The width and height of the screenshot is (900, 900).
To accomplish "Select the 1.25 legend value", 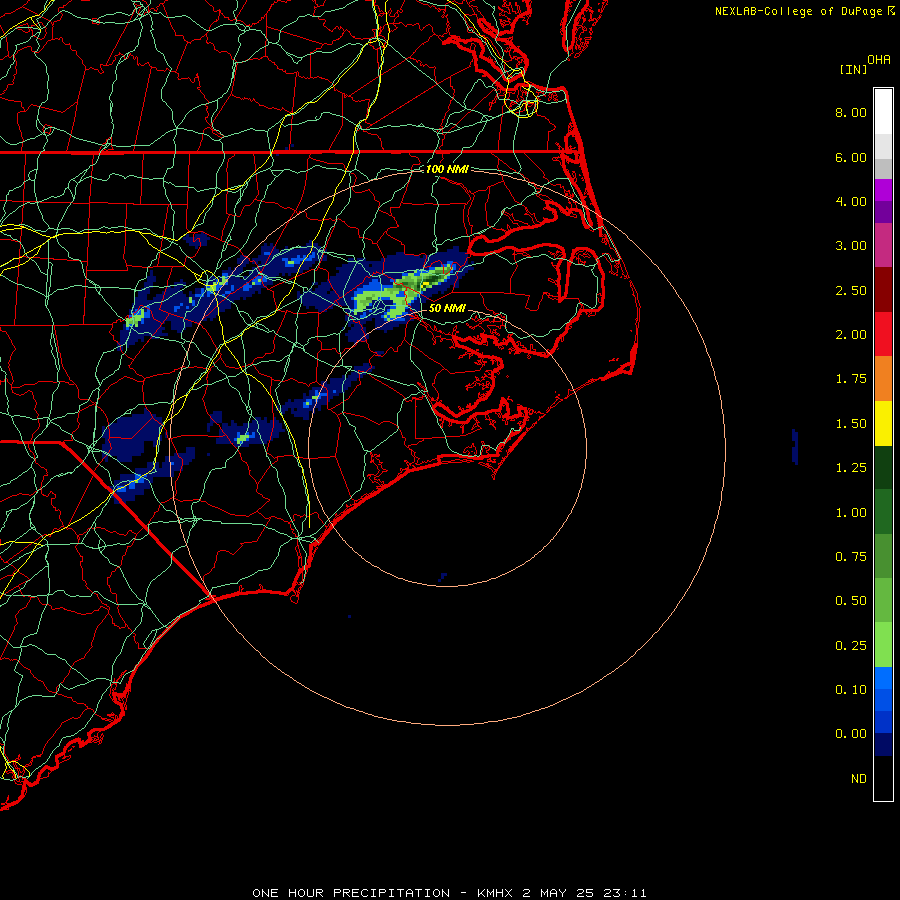I will coord(851,468).
